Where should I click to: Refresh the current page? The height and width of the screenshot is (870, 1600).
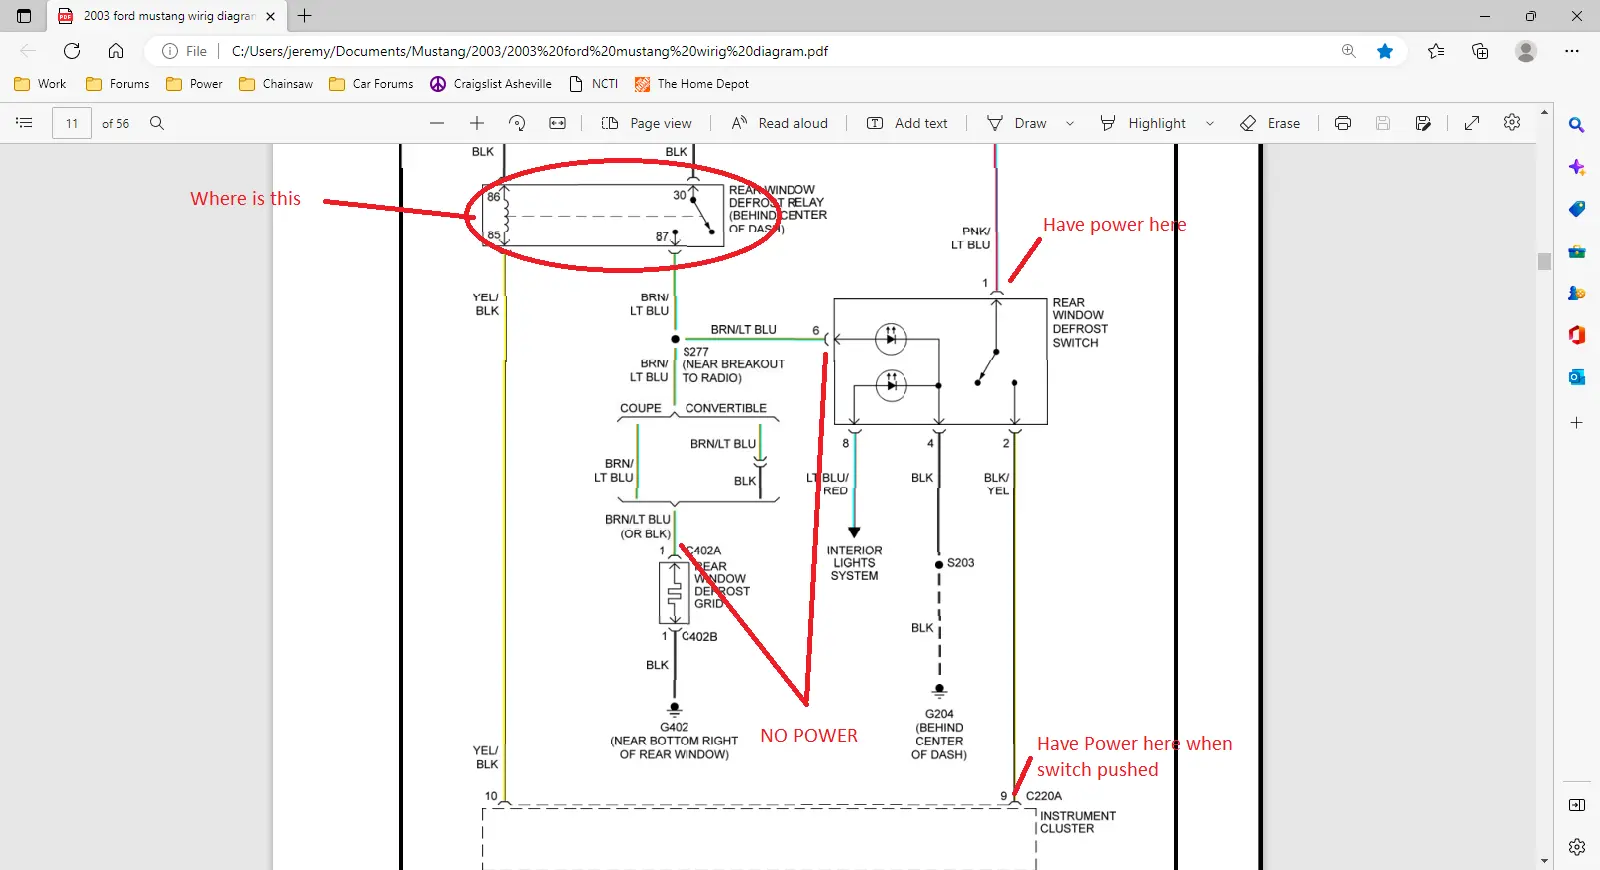(x=72, y=51)
